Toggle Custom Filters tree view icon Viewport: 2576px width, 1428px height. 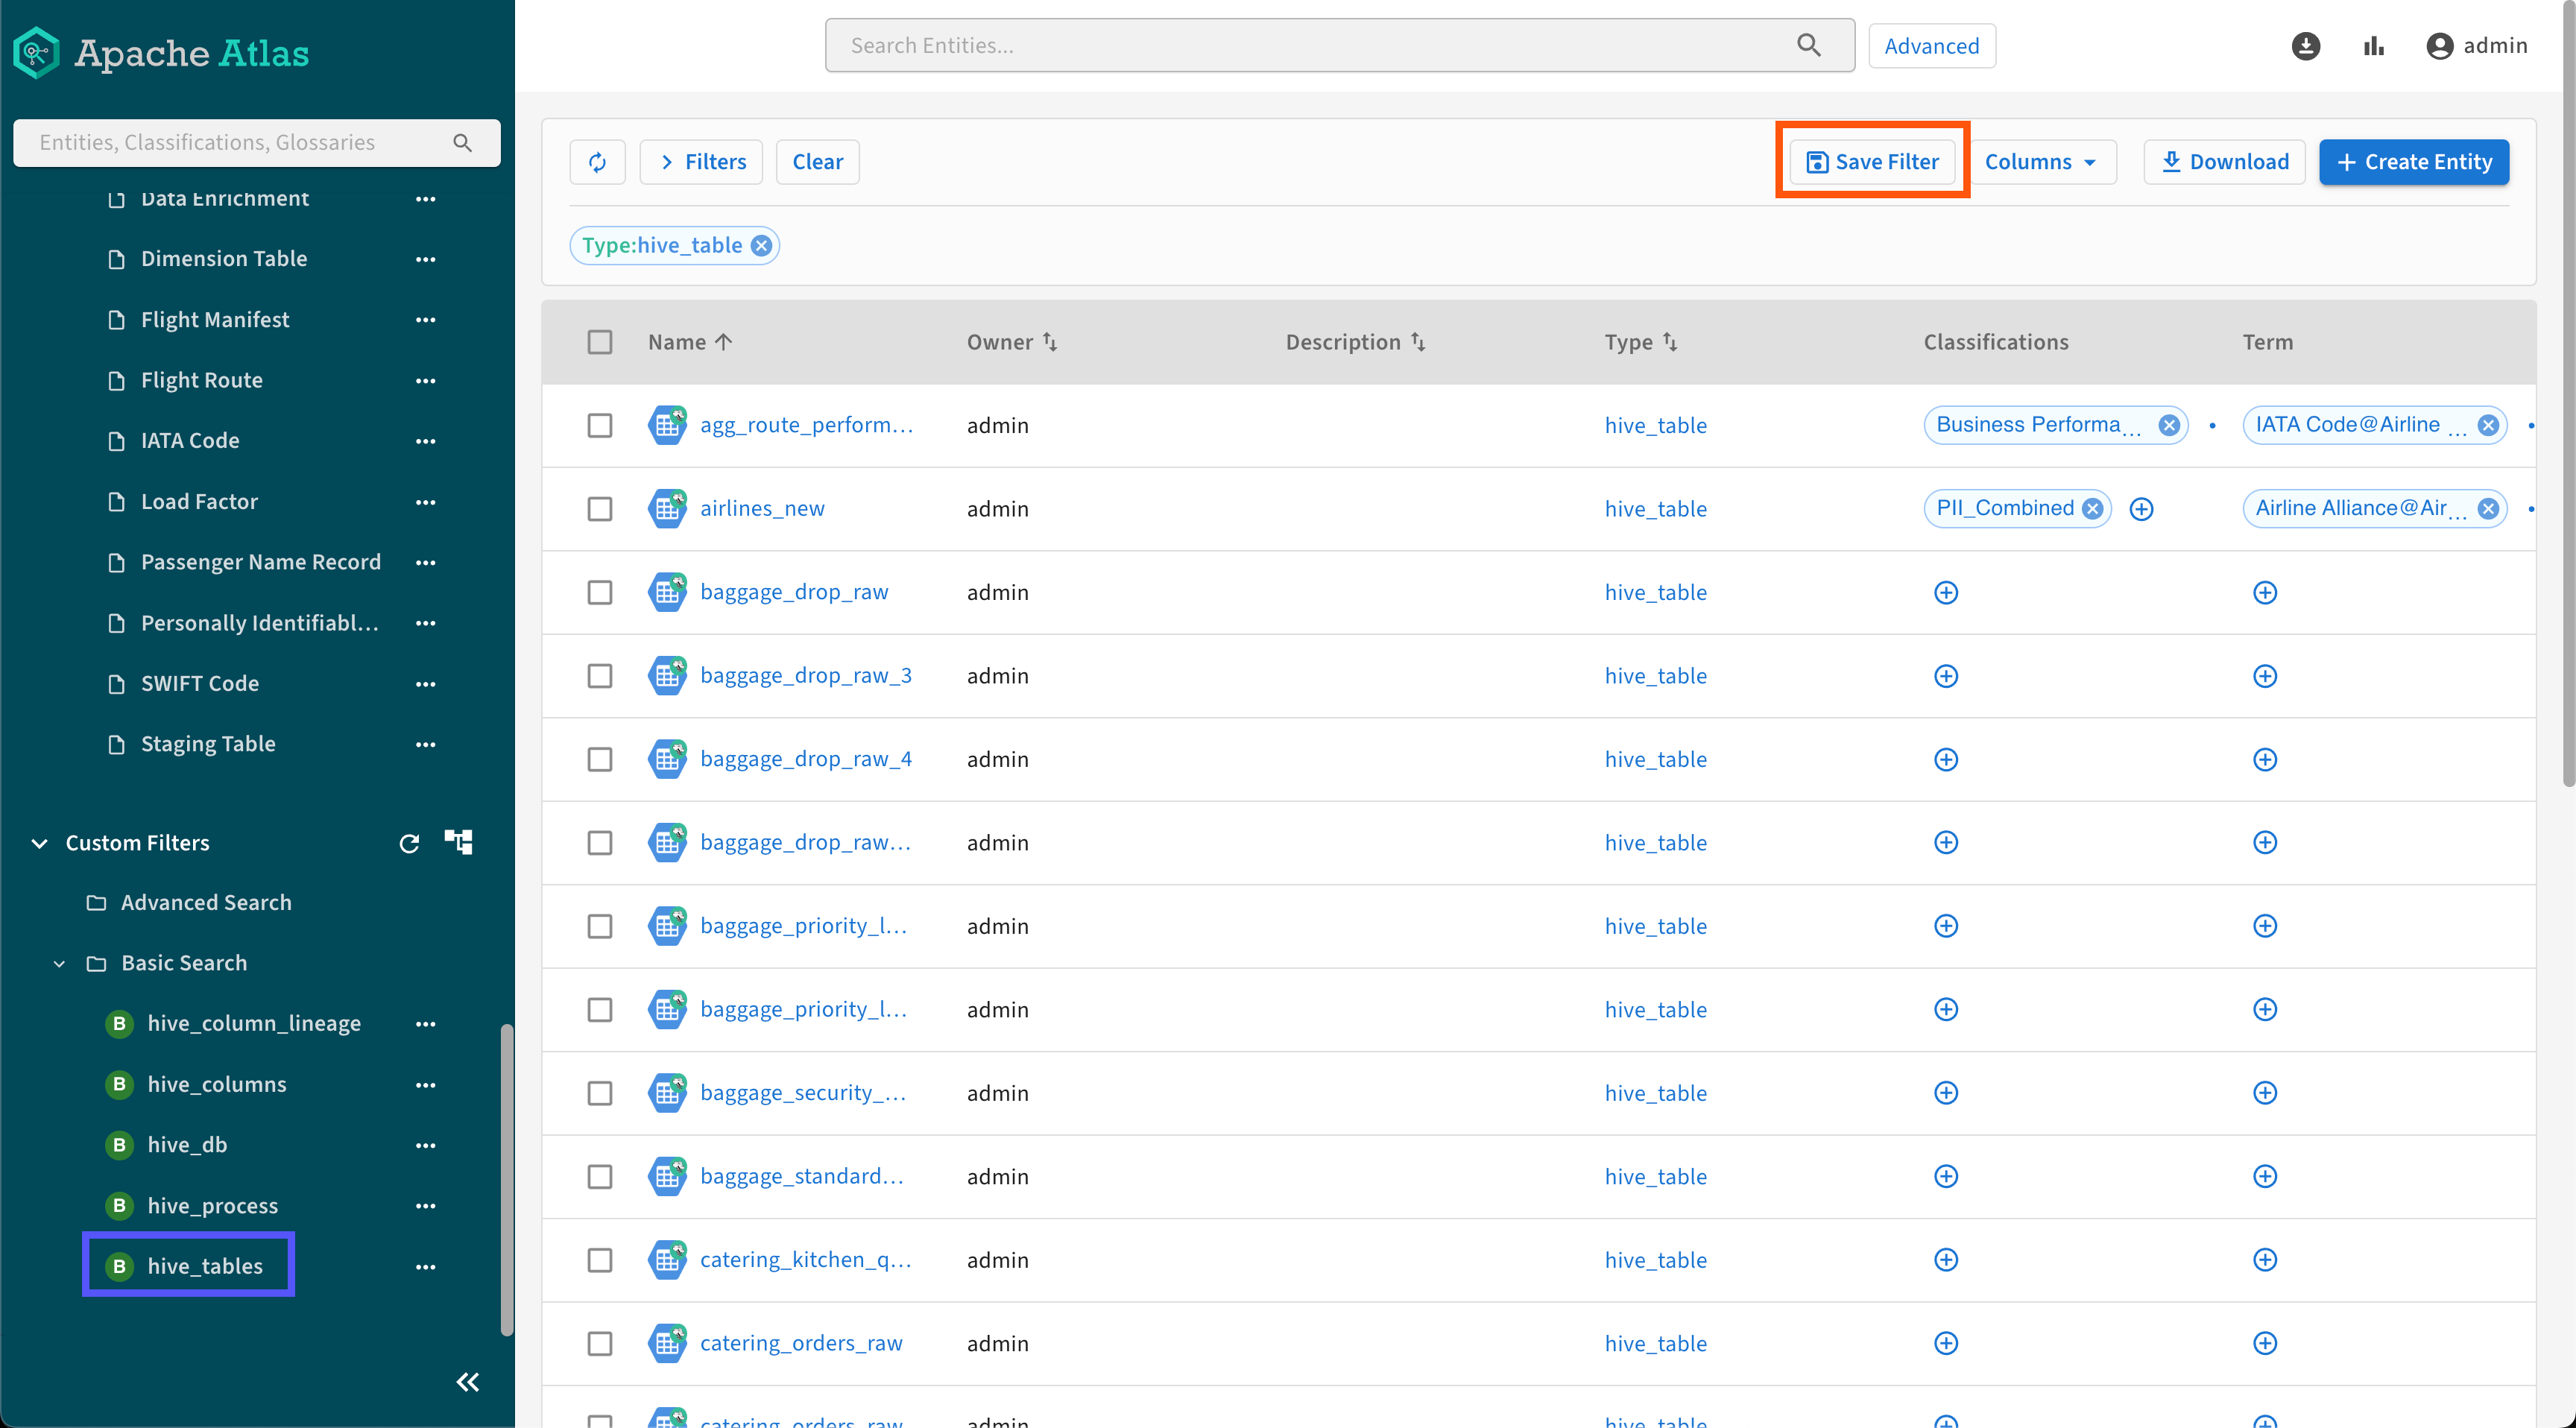pos(459,842)
